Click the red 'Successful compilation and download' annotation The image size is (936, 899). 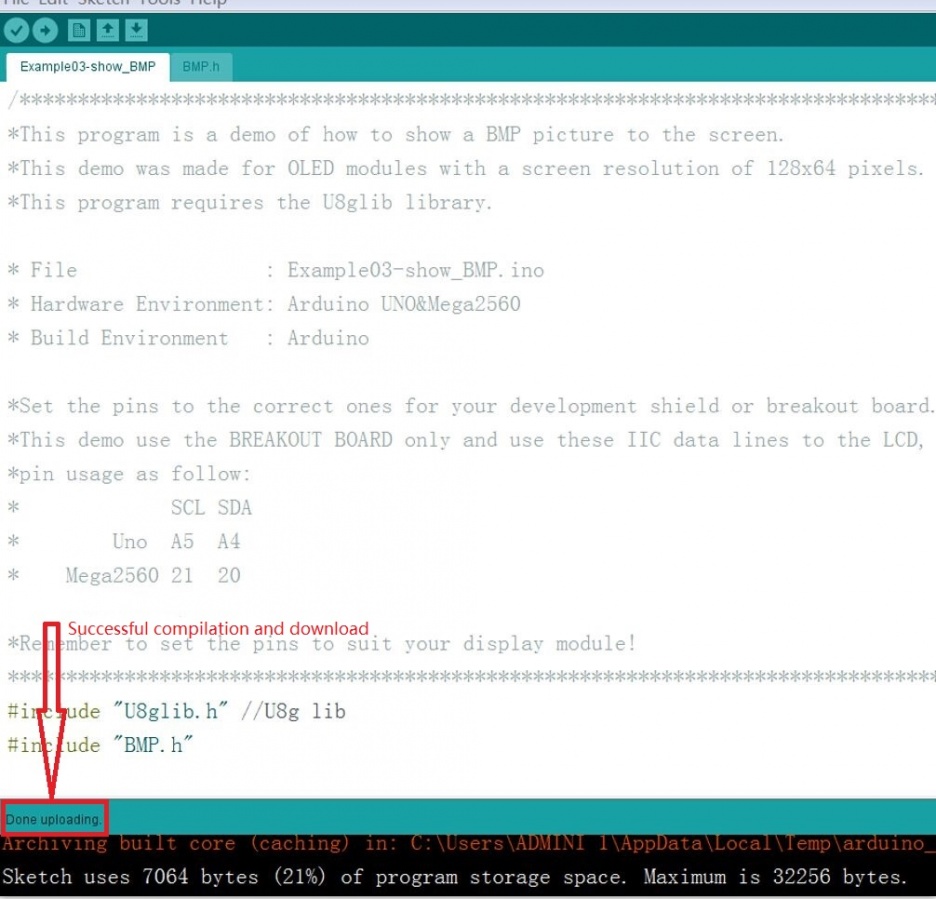click(218, 628)
